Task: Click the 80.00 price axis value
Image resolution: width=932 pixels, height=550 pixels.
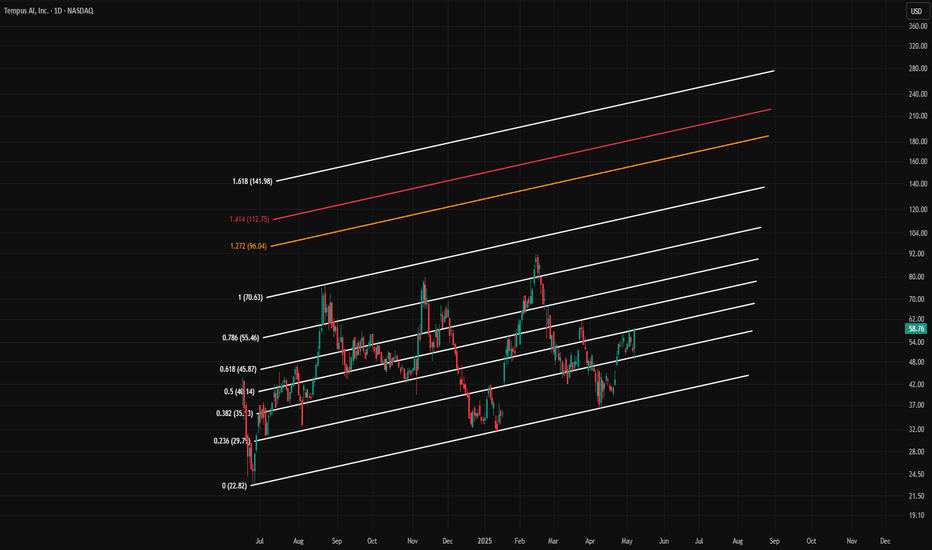Action: (917, 277)
